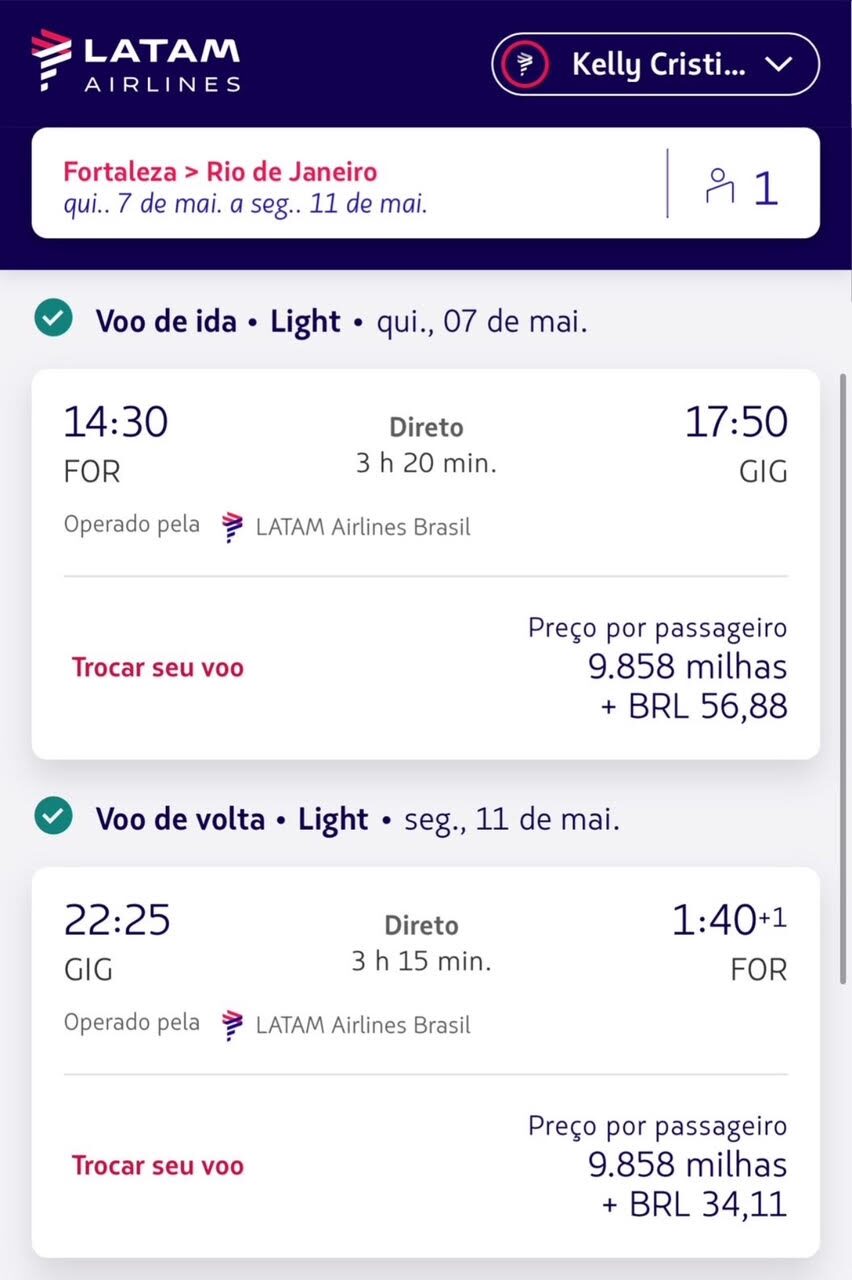Click the LATAM Airlines logo
The height and width of the screenshot is (1280, 852).
point(136,62)
